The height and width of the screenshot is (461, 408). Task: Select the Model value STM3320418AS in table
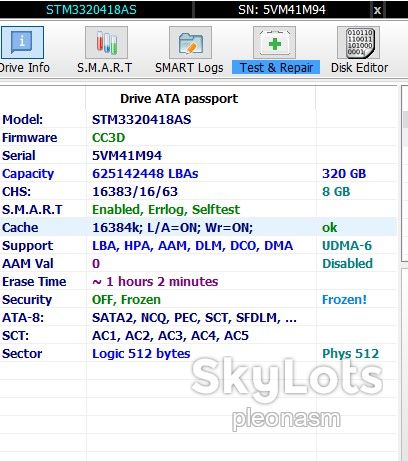click(x=142, y=120)
